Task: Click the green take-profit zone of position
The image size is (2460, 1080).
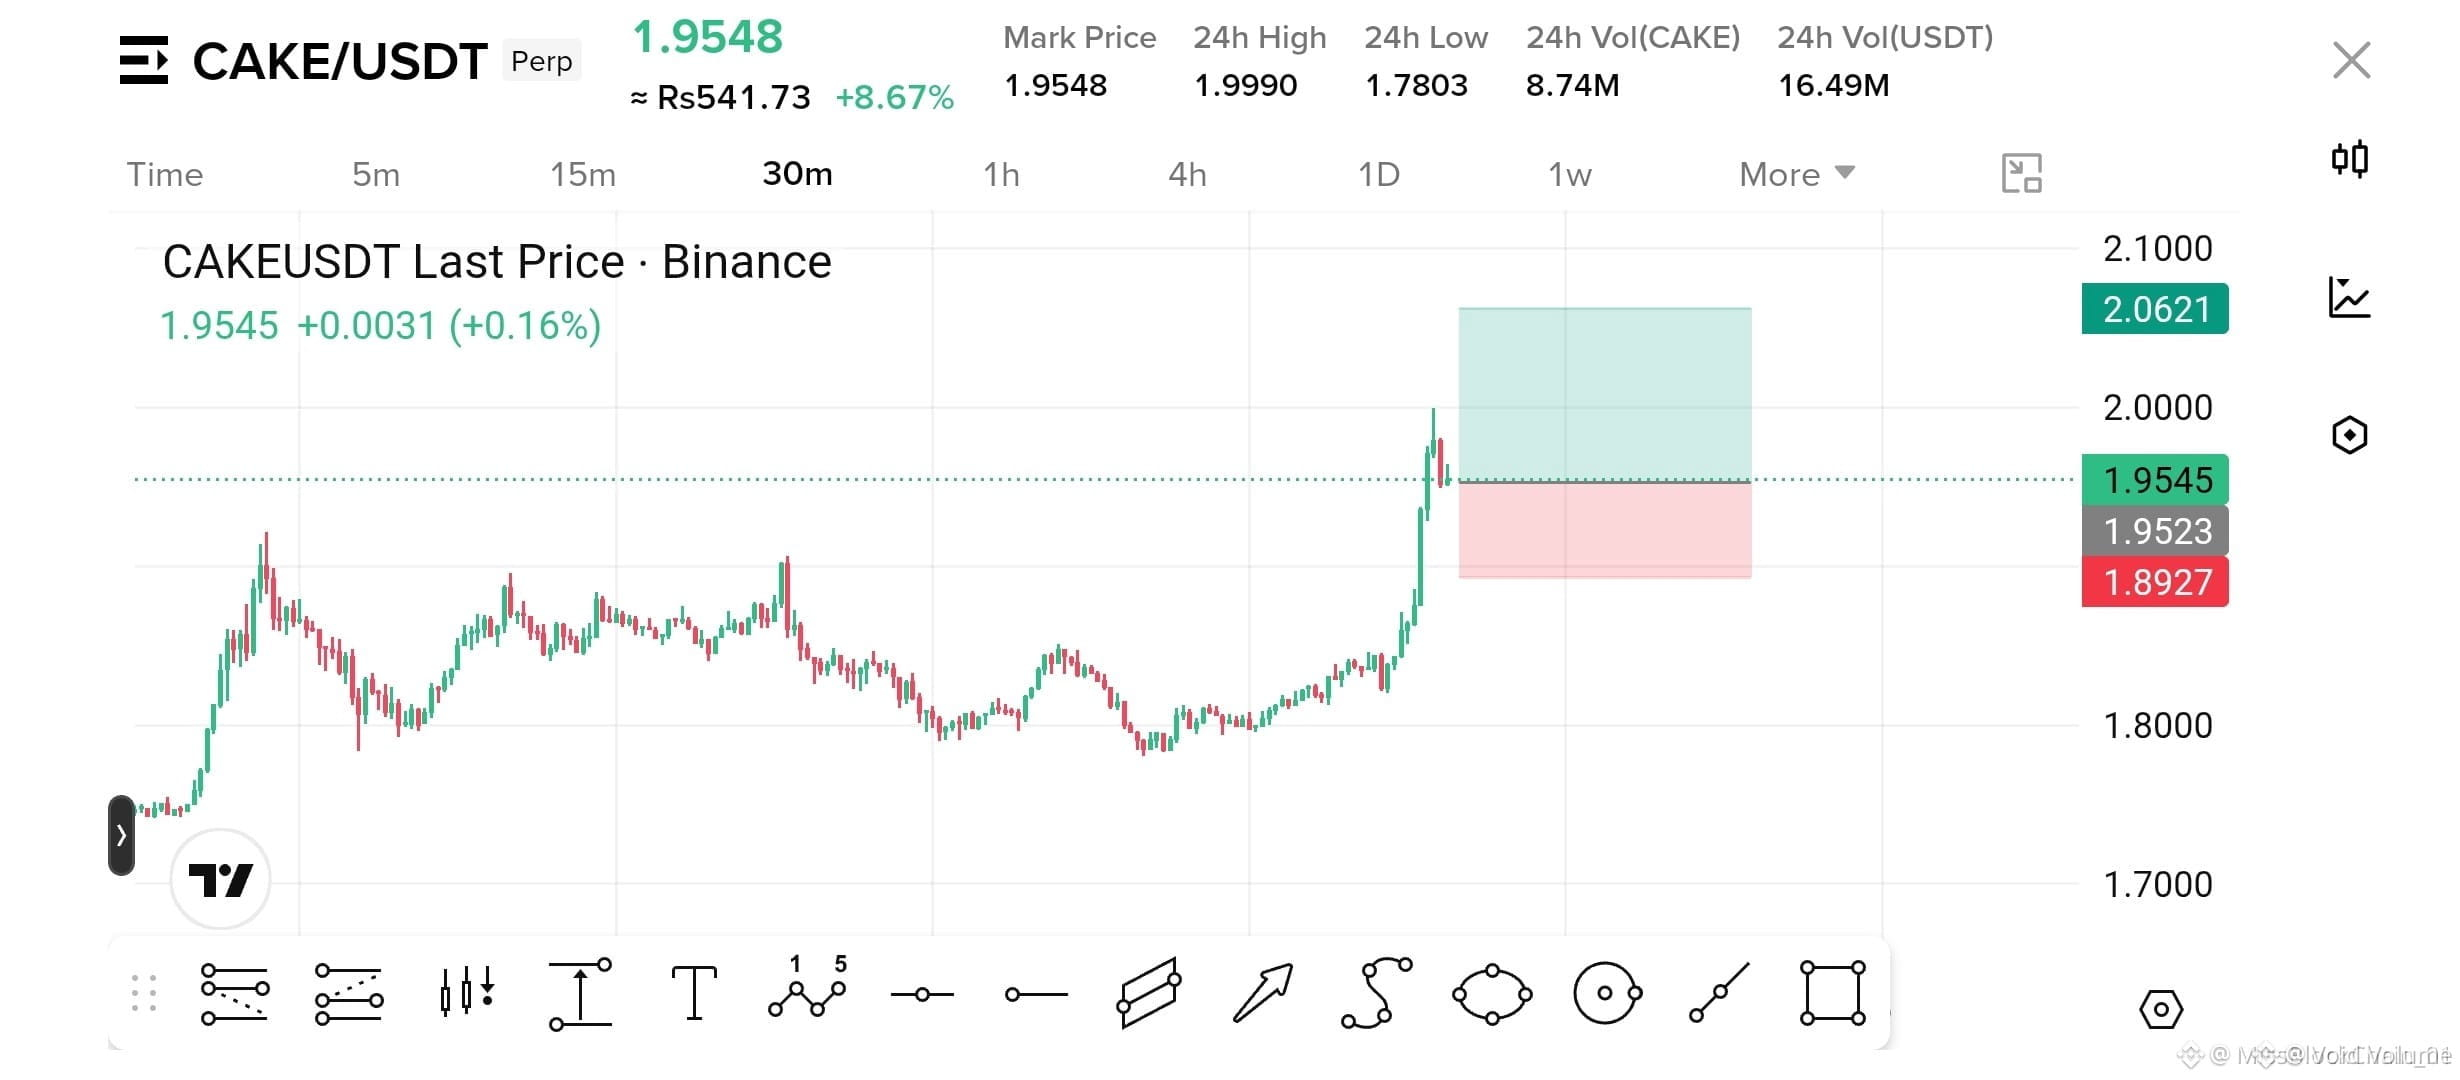Action: coord(1605,394)
